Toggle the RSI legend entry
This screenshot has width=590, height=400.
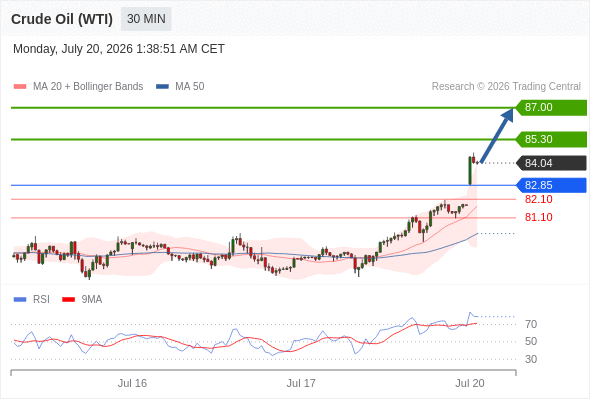pos(32,300)
